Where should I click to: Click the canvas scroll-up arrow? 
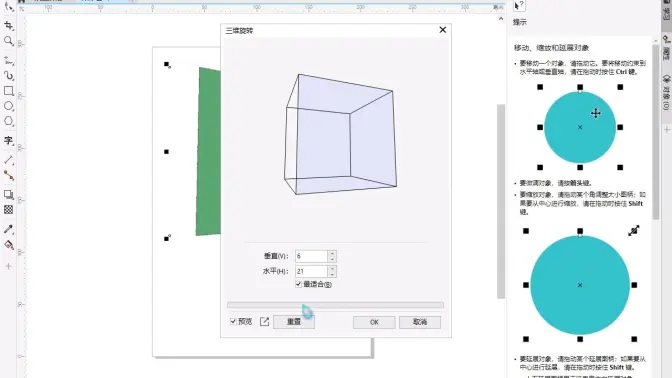pos(501,19)
